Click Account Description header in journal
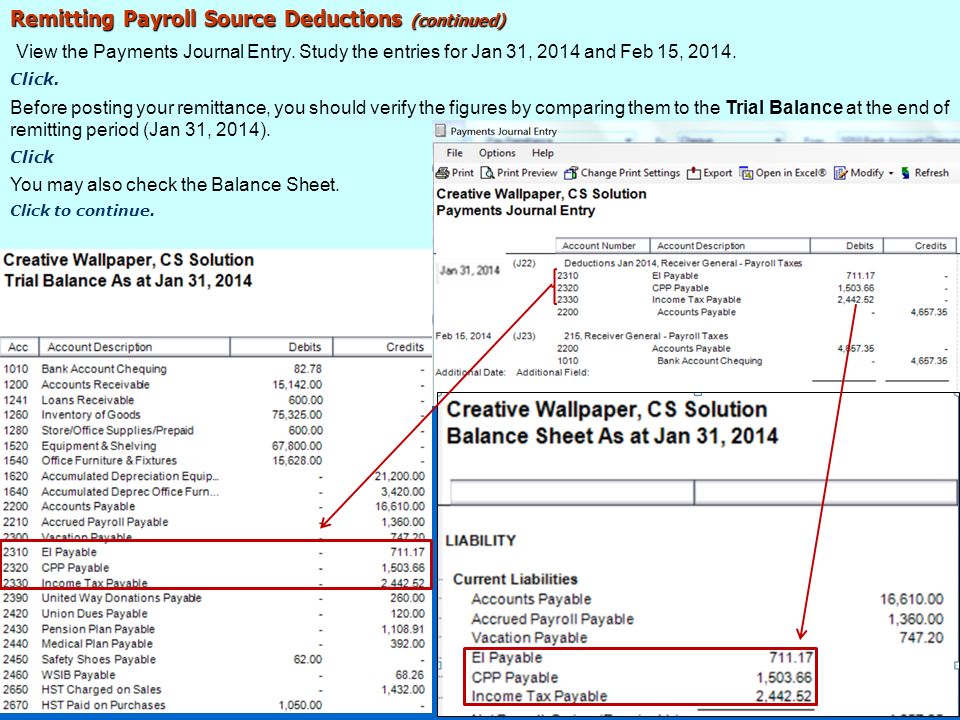 (x=730, y=246)
